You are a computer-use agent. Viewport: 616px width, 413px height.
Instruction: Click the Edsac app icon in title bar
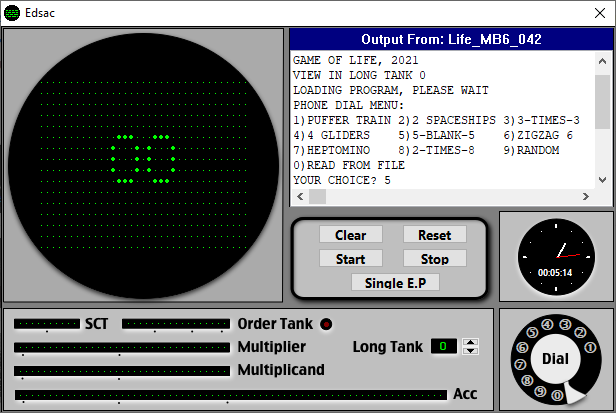[12, 12]
